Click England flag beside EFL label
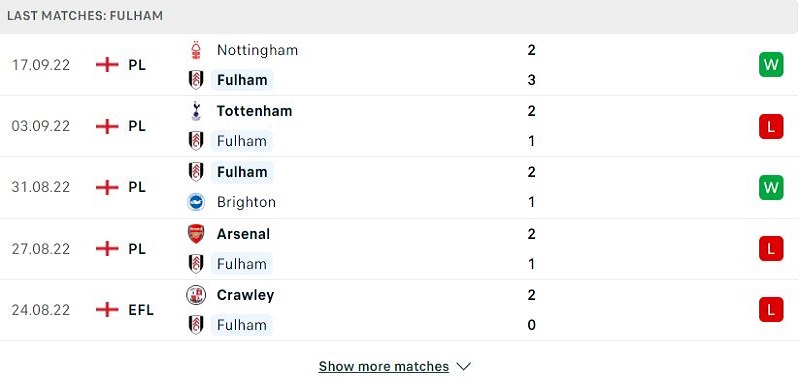 107,309
